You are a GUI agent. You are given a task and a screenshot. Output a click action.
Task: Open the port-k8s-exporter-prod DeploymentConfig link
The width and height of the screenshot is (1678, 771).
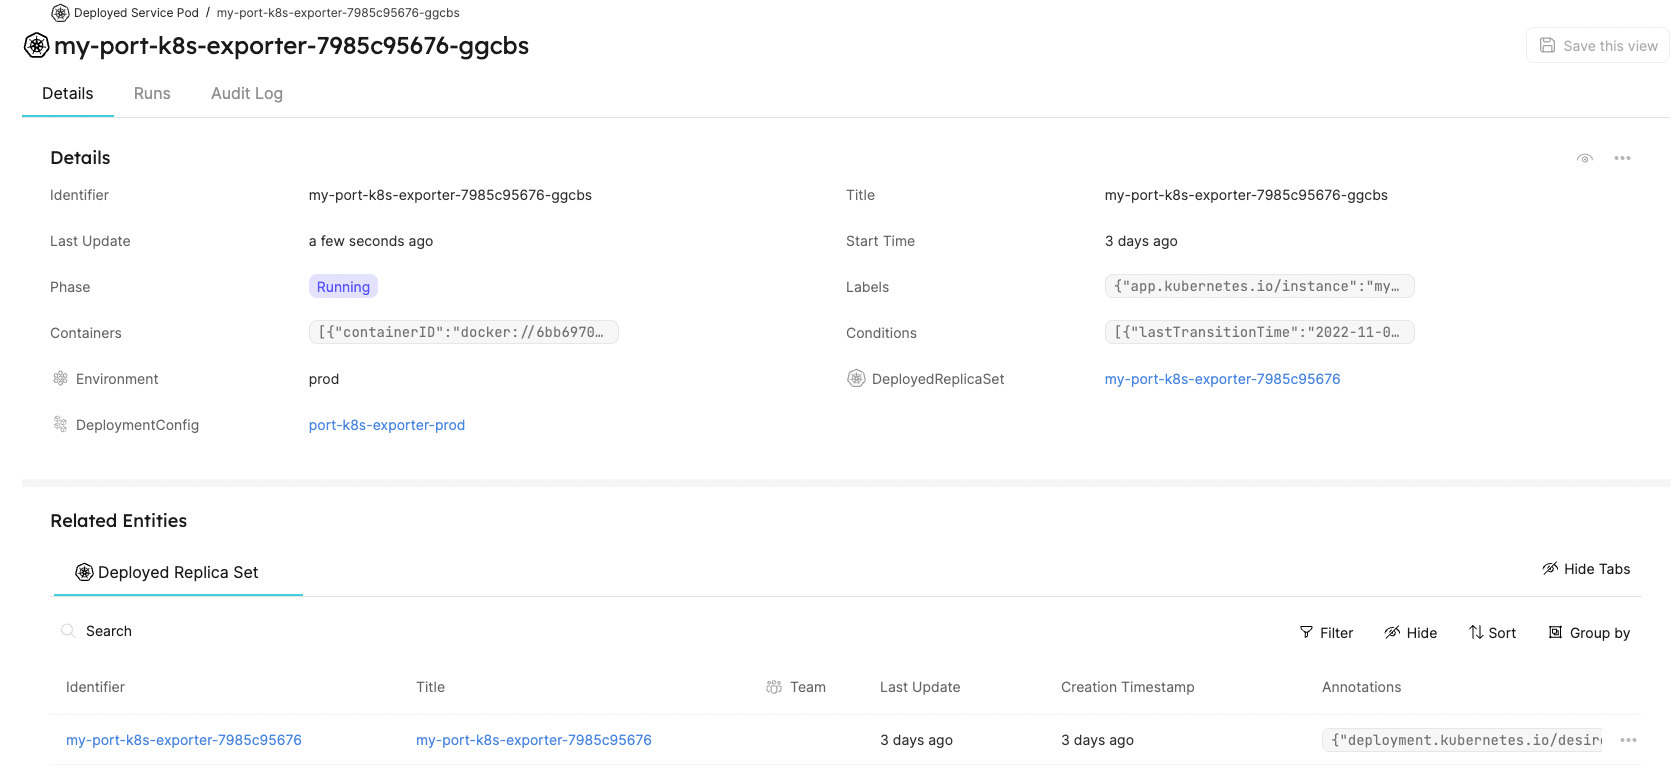[387, 425]
